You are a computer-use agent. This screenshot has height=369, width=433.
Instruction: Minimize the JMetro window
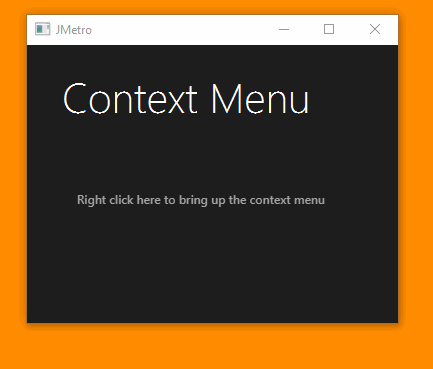coord(284,29)
